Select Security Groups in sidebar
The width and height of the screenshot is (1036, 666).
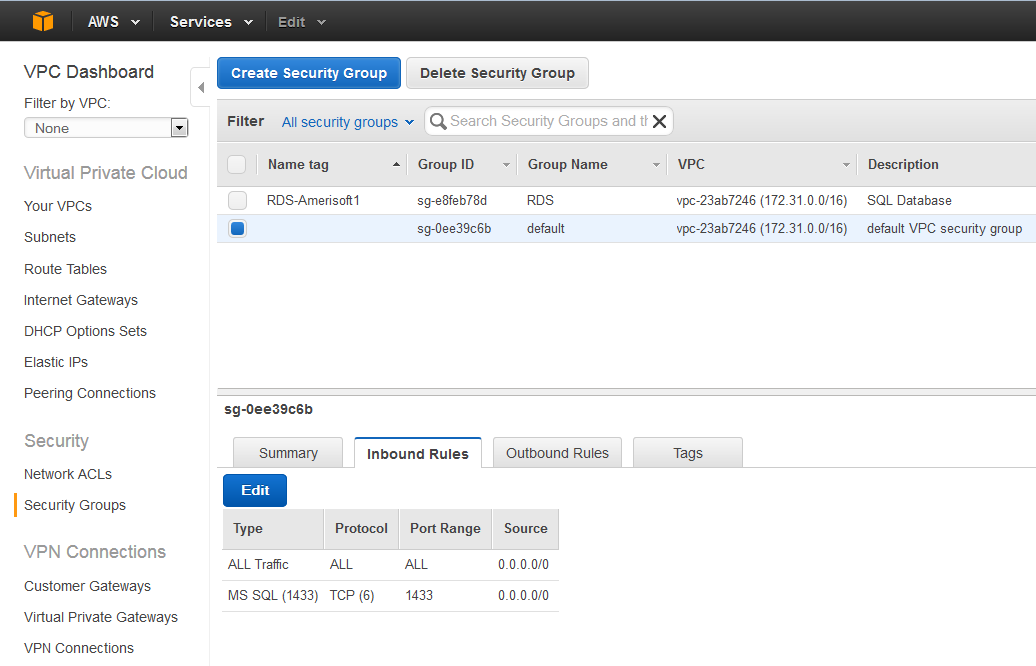75,505
